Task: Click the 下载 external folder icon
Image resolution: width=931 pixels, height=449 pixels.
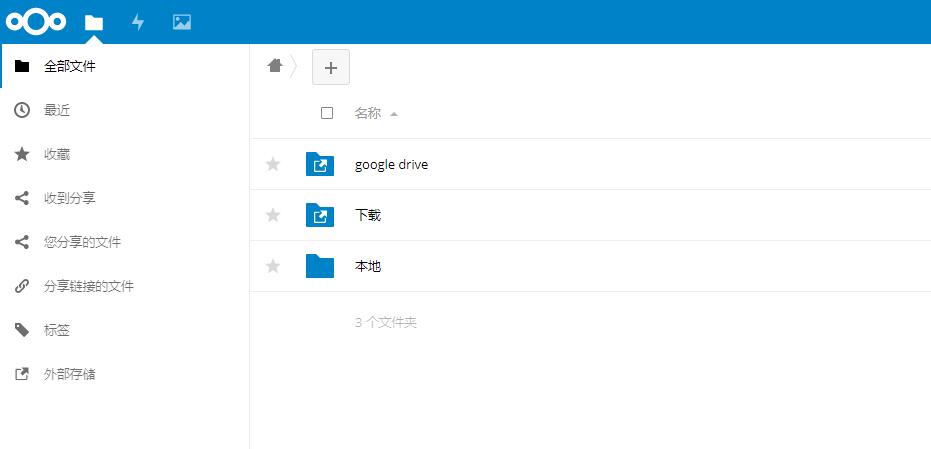Action: [x=320, y=215]
